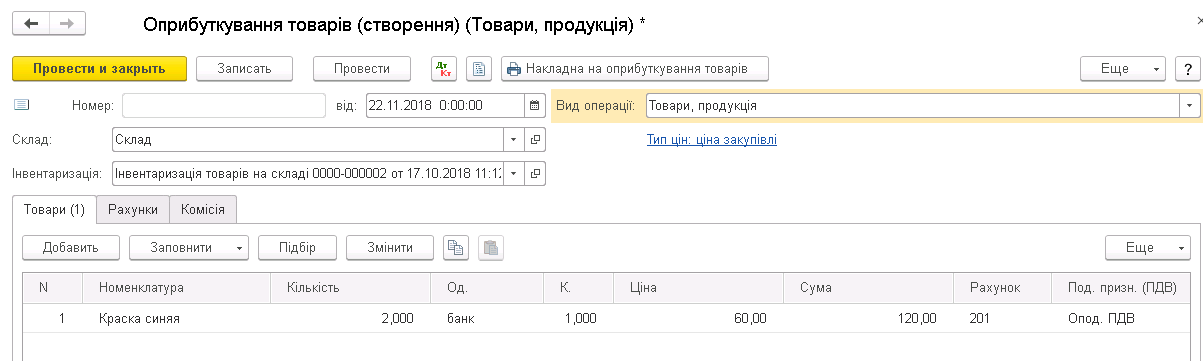Open Інвентаризація document via open-form icon
Screen dimensions: 1203x361
tap(535, 174)
